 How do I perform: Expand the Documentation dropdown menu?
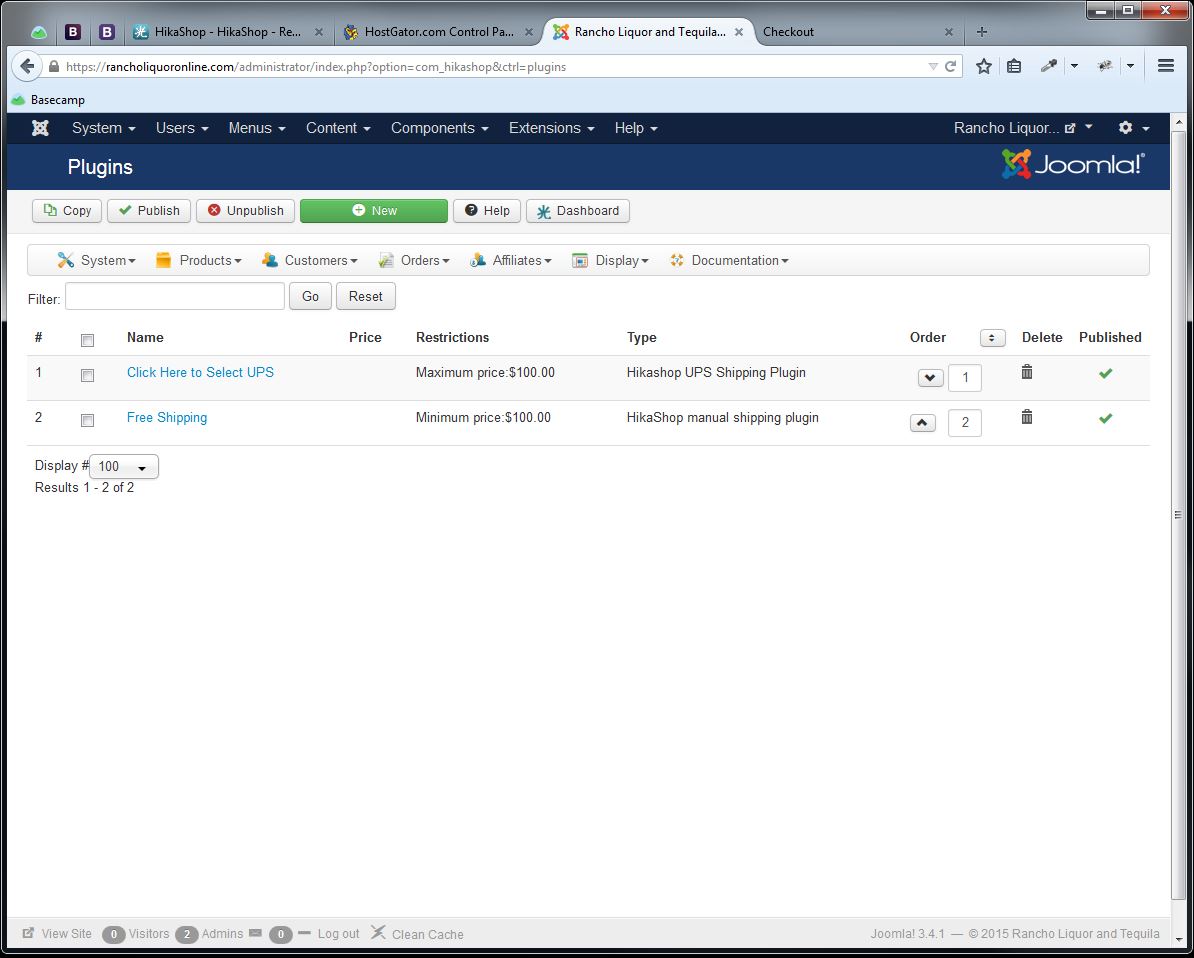click(729, 260)
